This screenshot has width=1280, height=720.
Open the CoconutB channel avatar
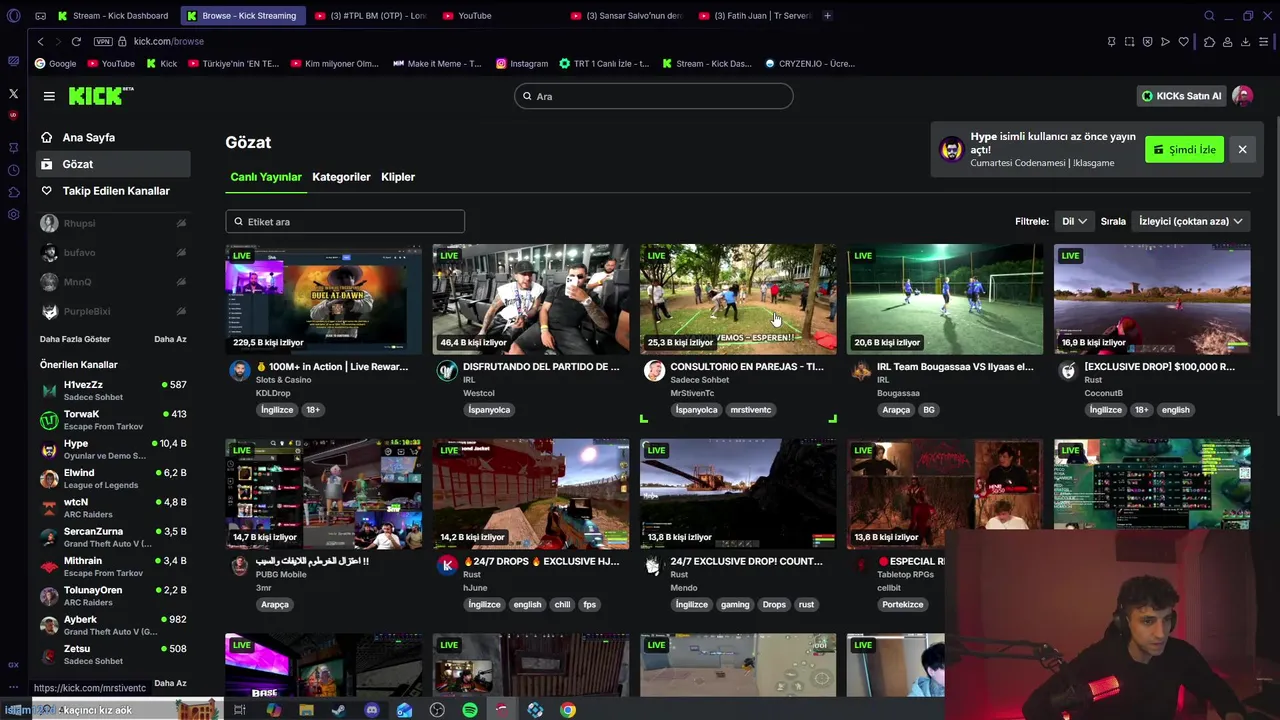[1068, 371]
